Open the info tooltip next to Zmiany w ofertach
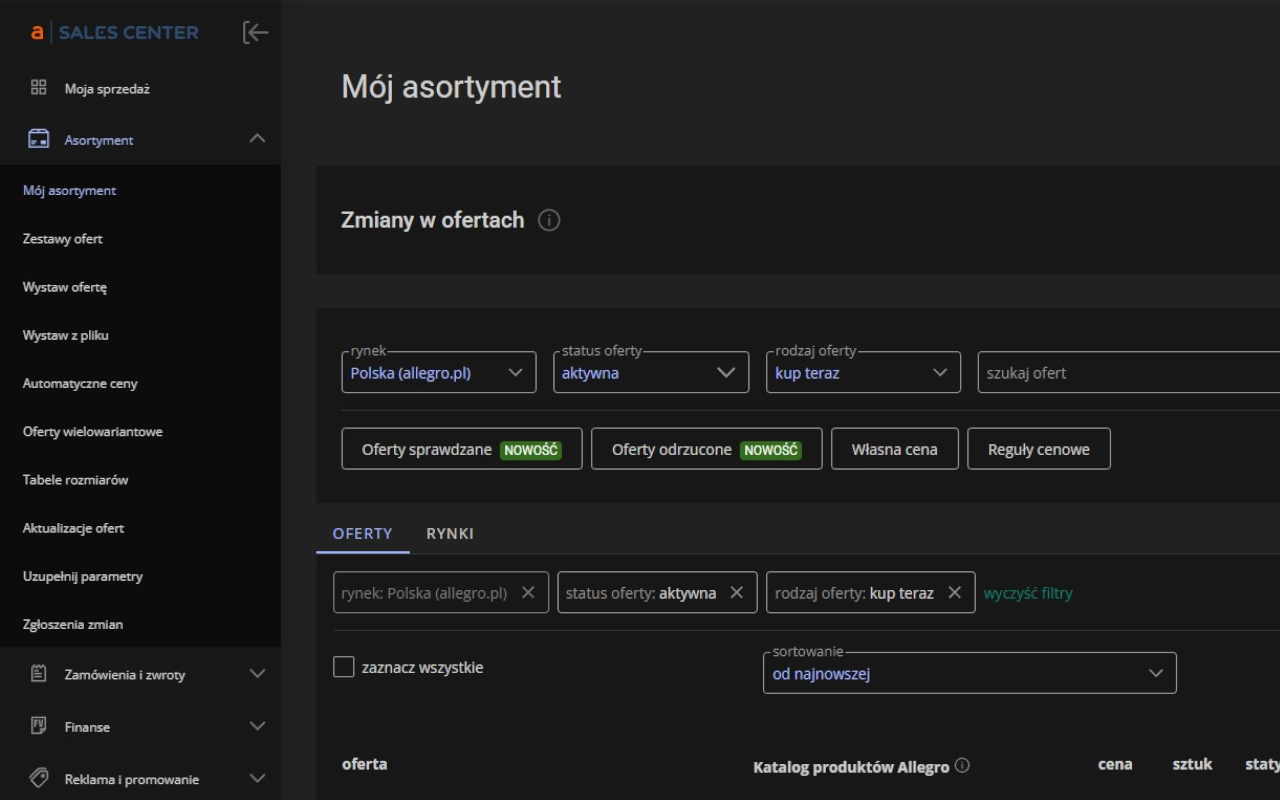1280x800 pixels. pos(548,220)
